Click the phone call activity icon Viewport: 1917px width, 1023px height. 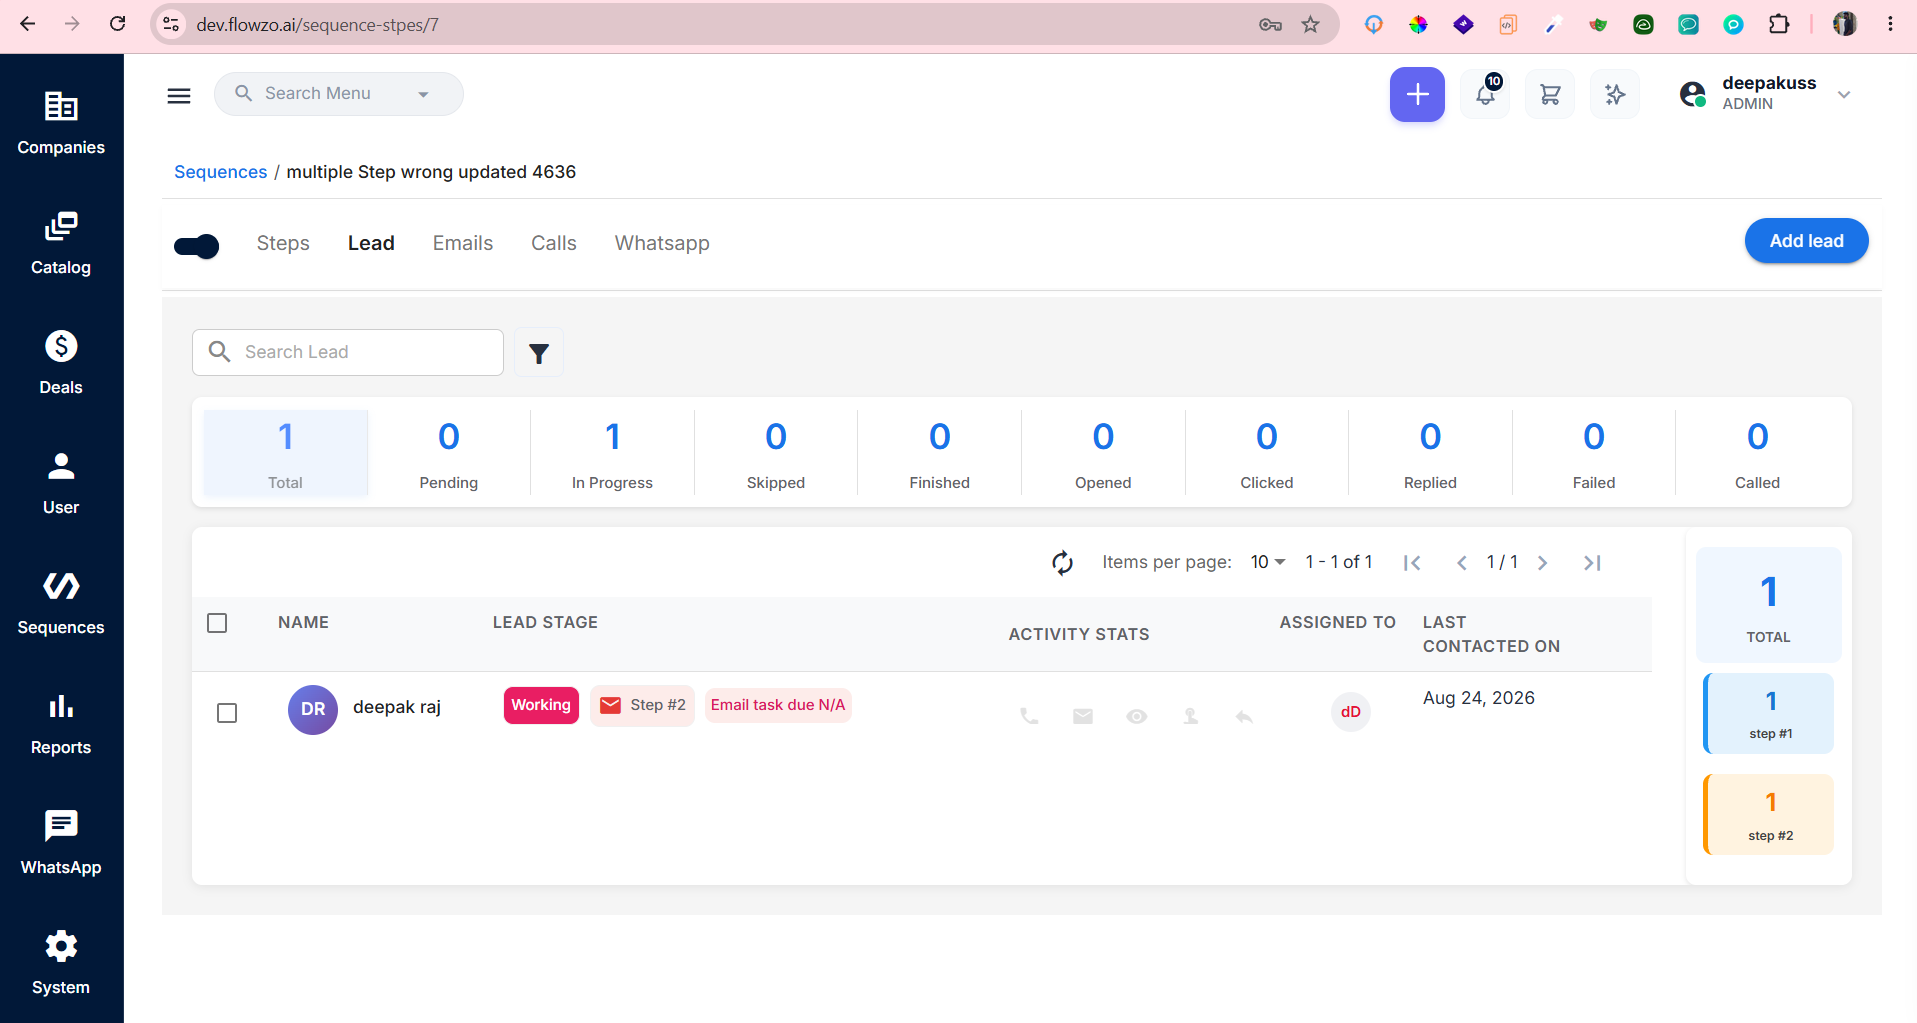coord(1029,716)
